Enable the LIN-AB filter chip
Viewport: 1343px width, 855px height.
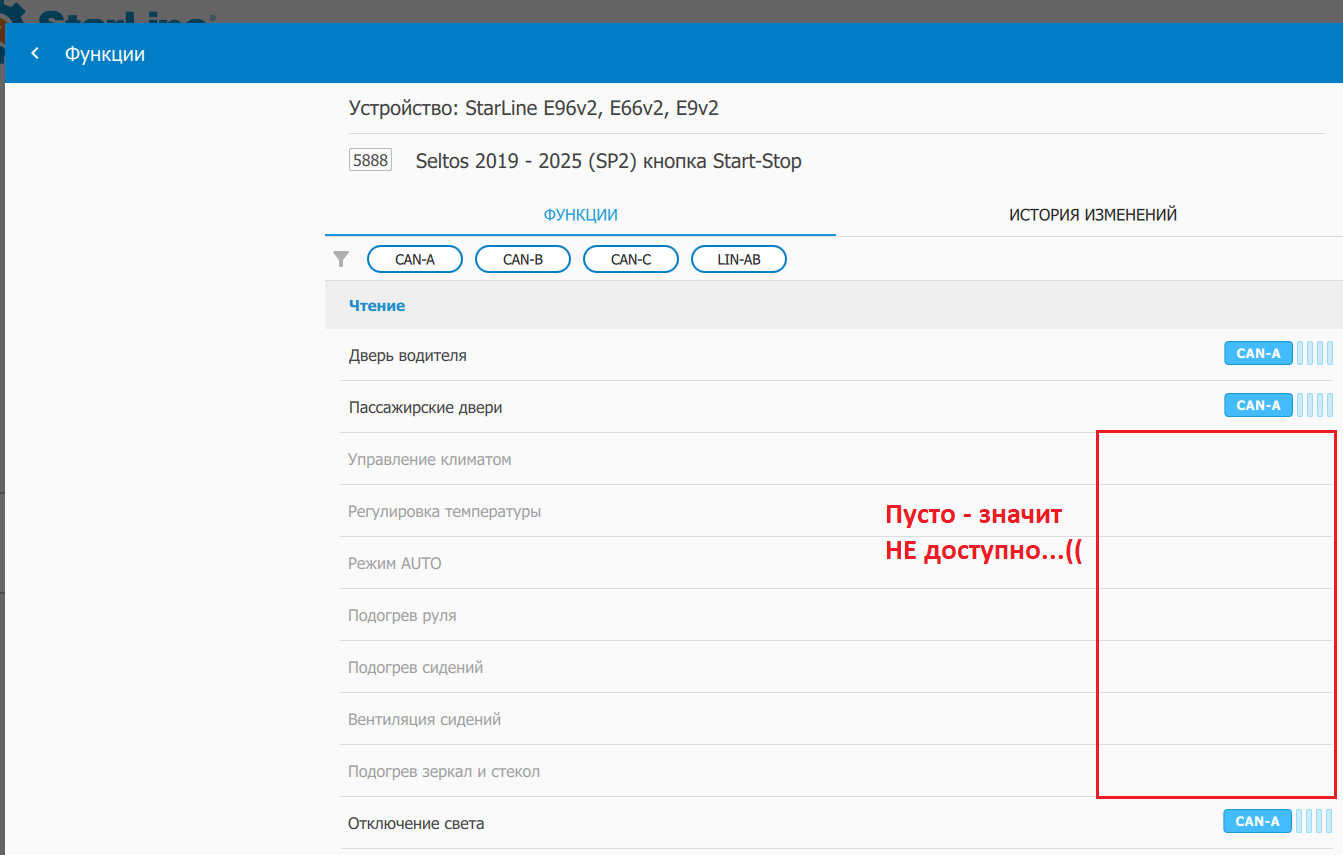738,259
